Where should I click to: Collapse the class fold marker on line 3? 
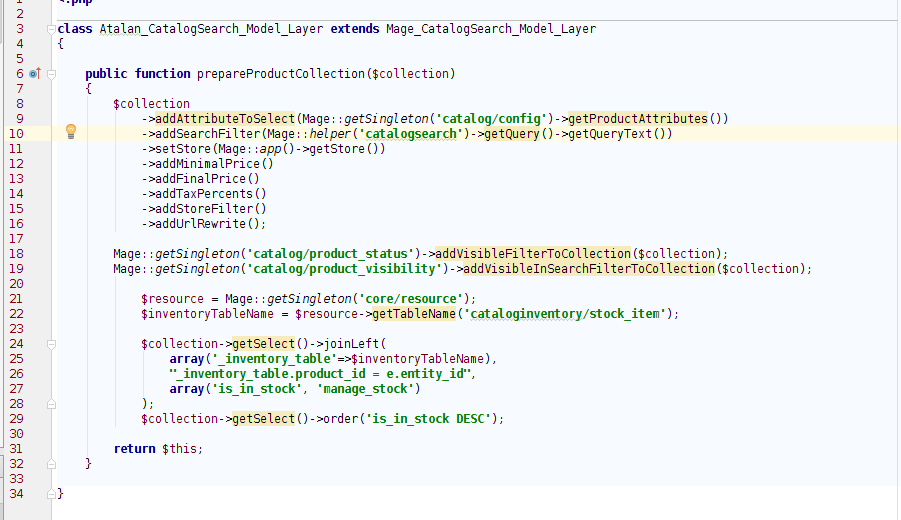(x=51, y=29)
